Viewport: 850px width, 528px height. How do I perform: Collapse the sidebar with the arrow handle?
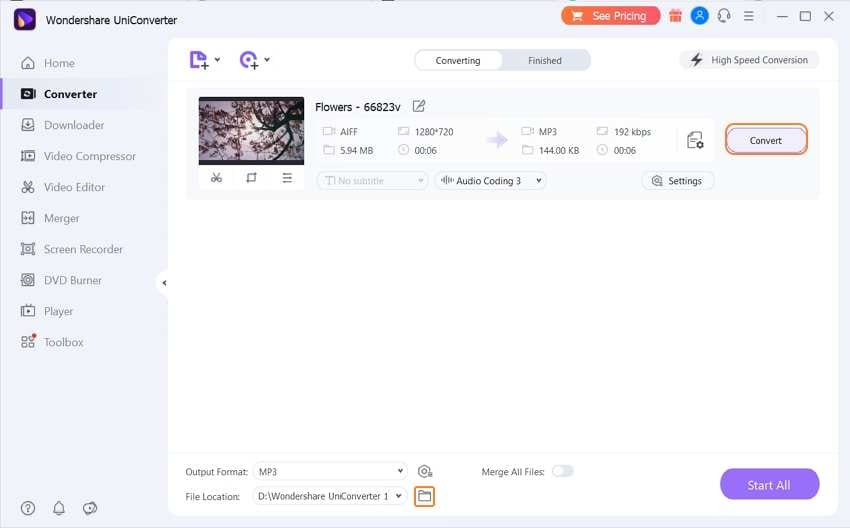[x=164, y=282]
